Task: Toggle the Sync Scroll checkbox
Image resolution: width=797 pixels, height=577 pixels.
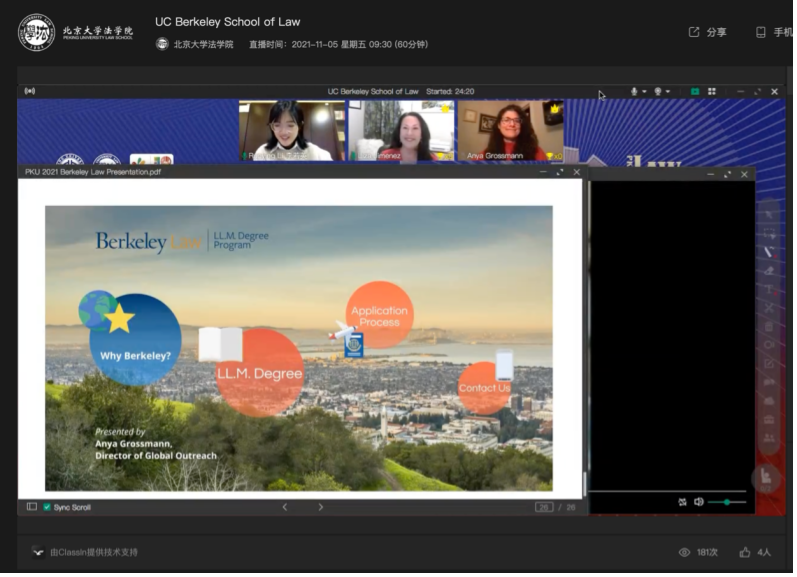Action: click(47, 507)
